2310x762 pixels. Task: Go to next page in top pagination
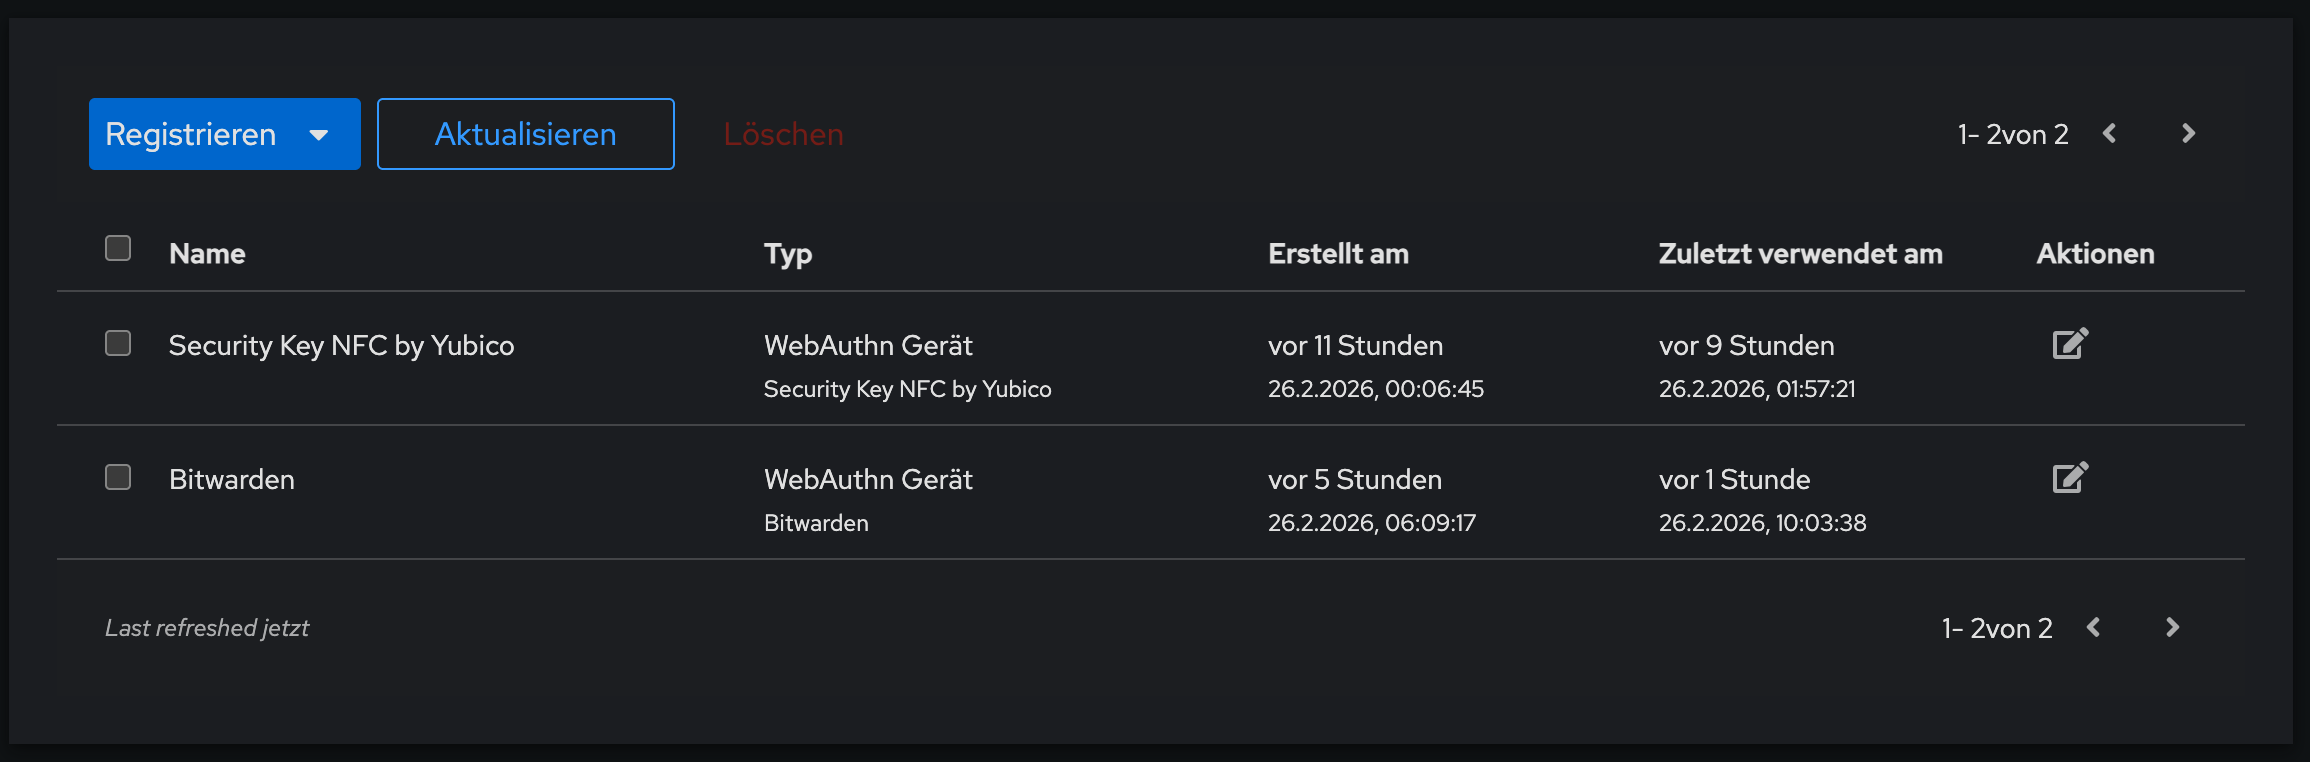click(2188, 134)
